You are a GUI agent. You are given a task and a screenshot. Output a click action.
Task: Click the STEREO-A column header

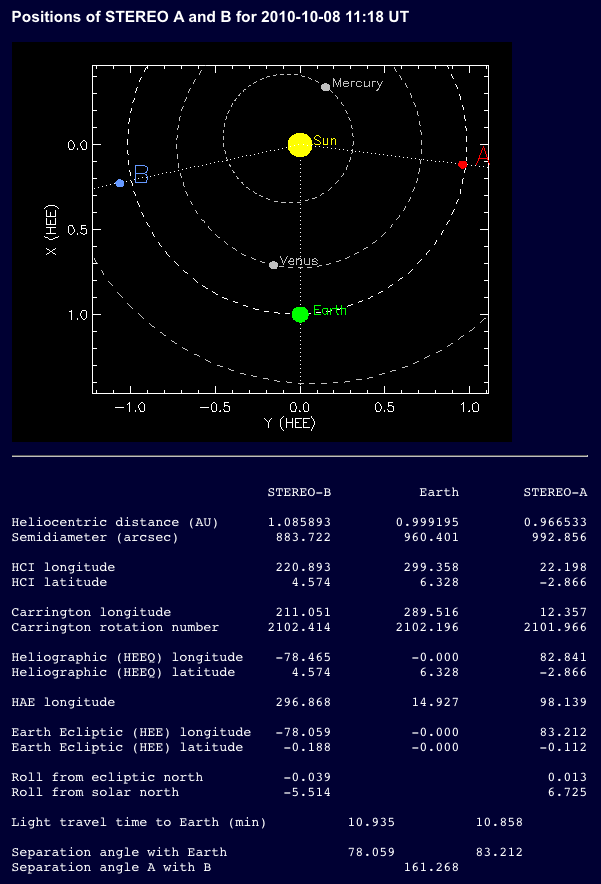555,492
